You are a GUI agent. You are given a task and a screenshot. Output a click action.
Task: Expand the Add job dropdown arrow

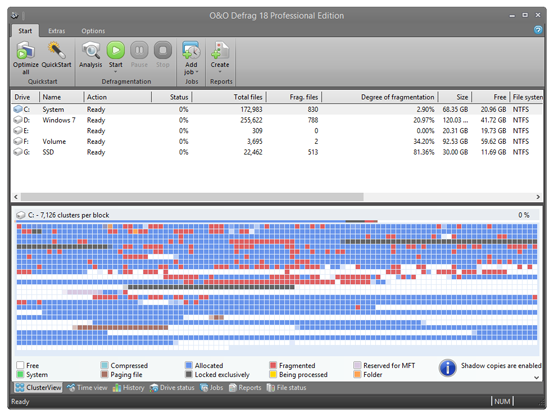tap(197, 72)
